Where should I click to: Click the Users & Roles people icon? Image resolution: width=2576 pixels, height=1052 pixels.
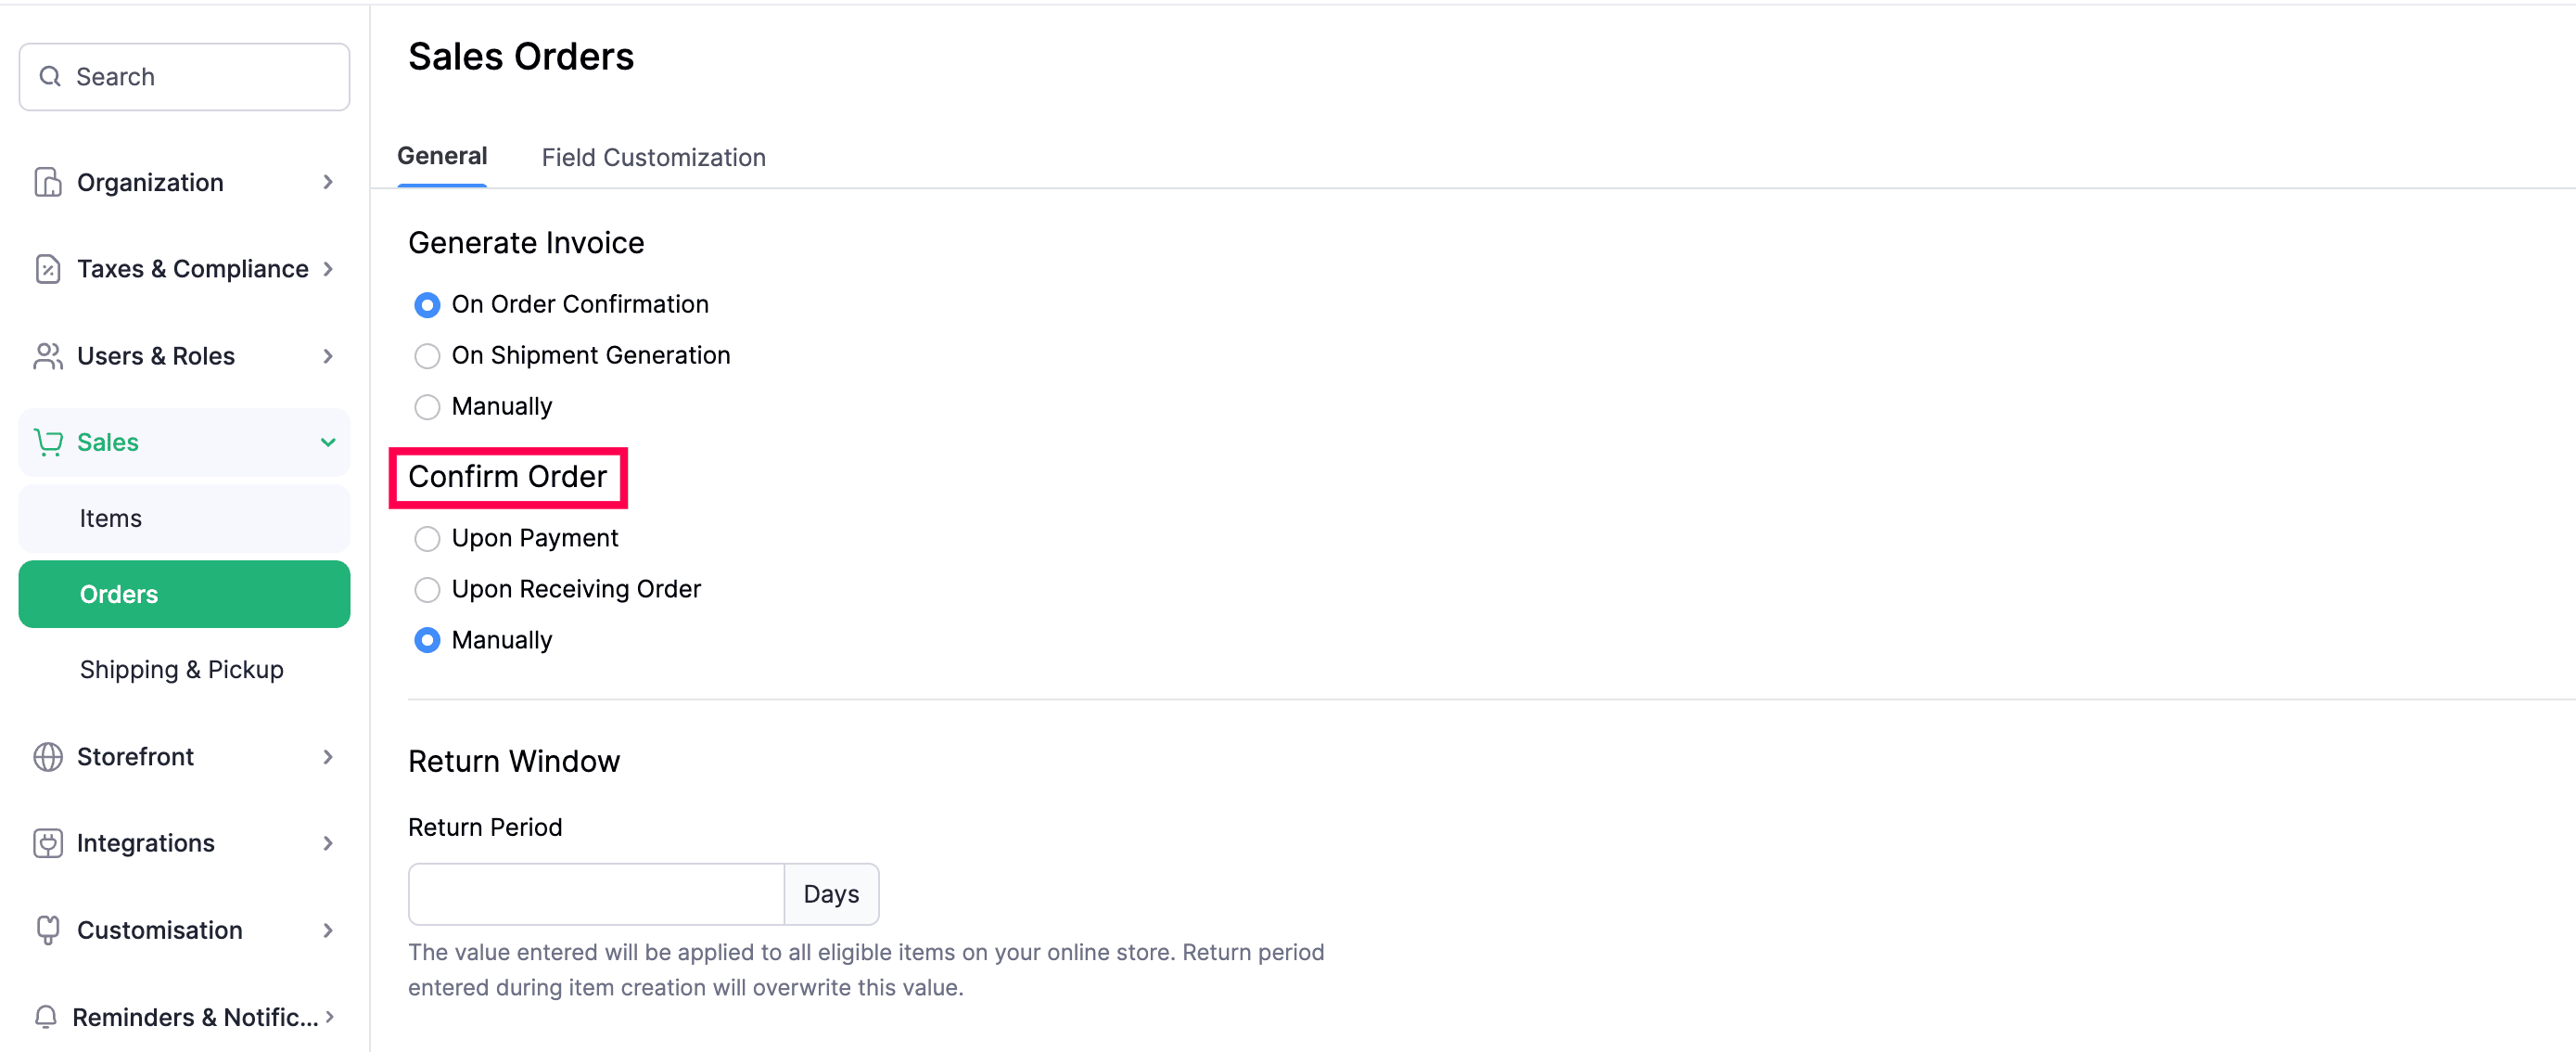click(x=47, y=355)
